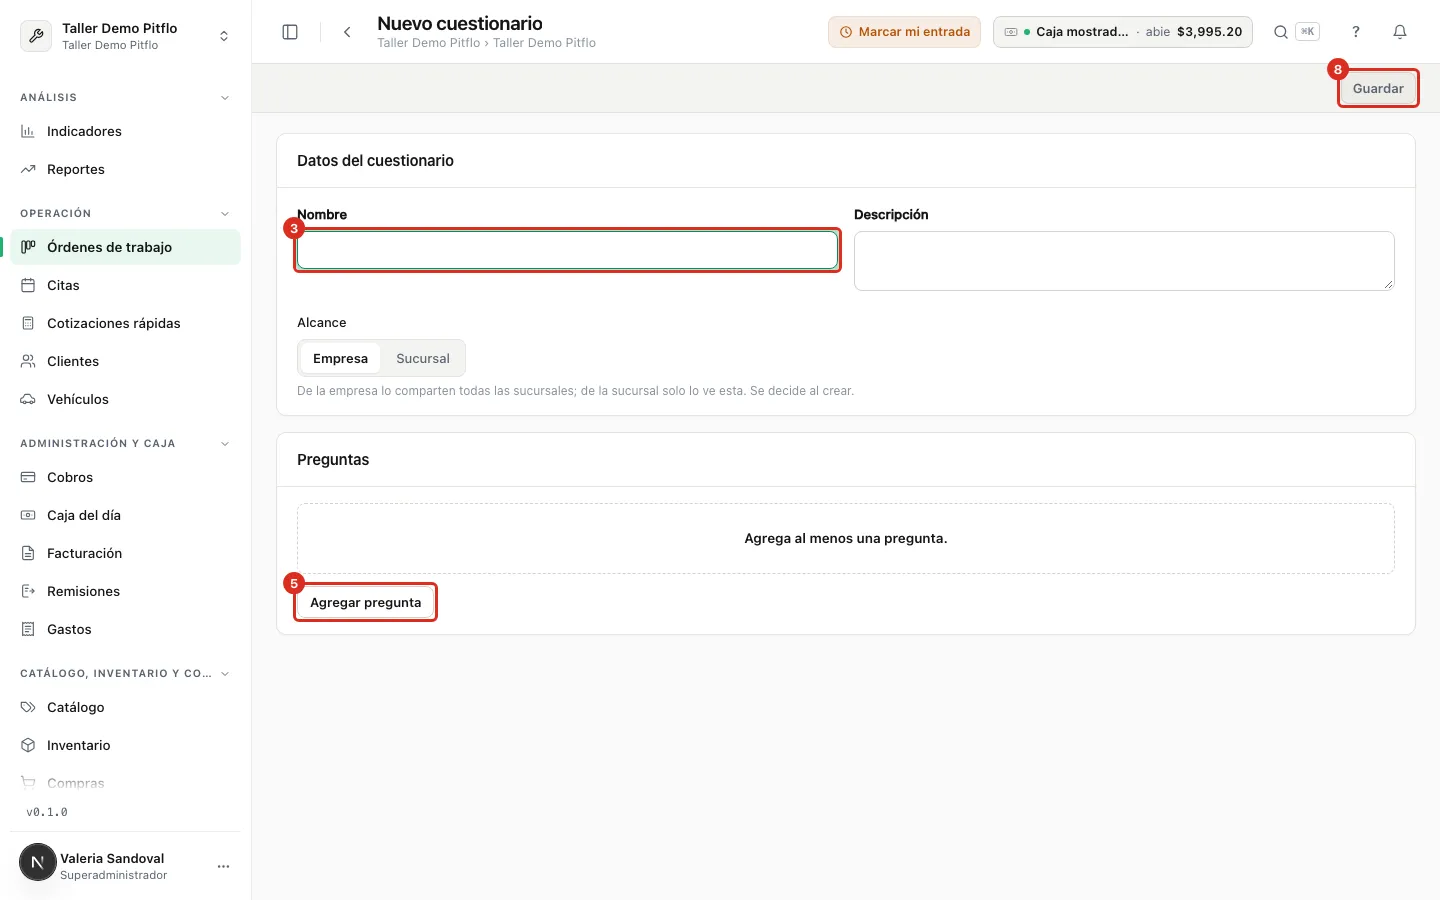Collapse the Catálogo, Inventario section chevron
This screenshot has width=1440, height=900.
tap(225, 674)
